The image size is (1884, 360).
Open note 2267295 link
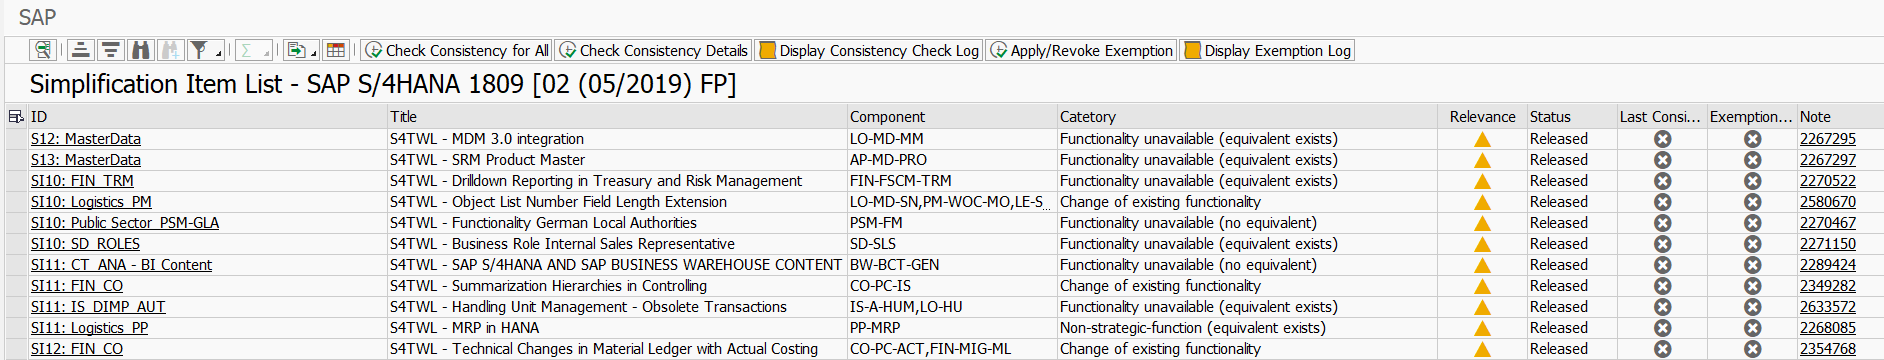[1827, 139]
